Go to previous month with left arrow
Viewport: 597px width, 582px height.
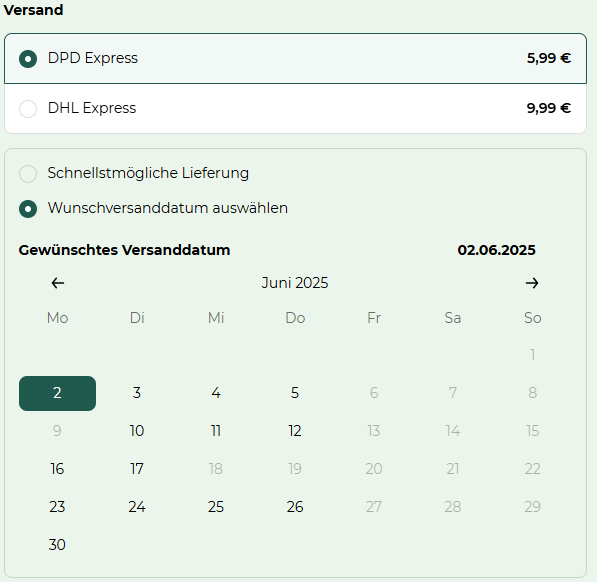point(58,283)
